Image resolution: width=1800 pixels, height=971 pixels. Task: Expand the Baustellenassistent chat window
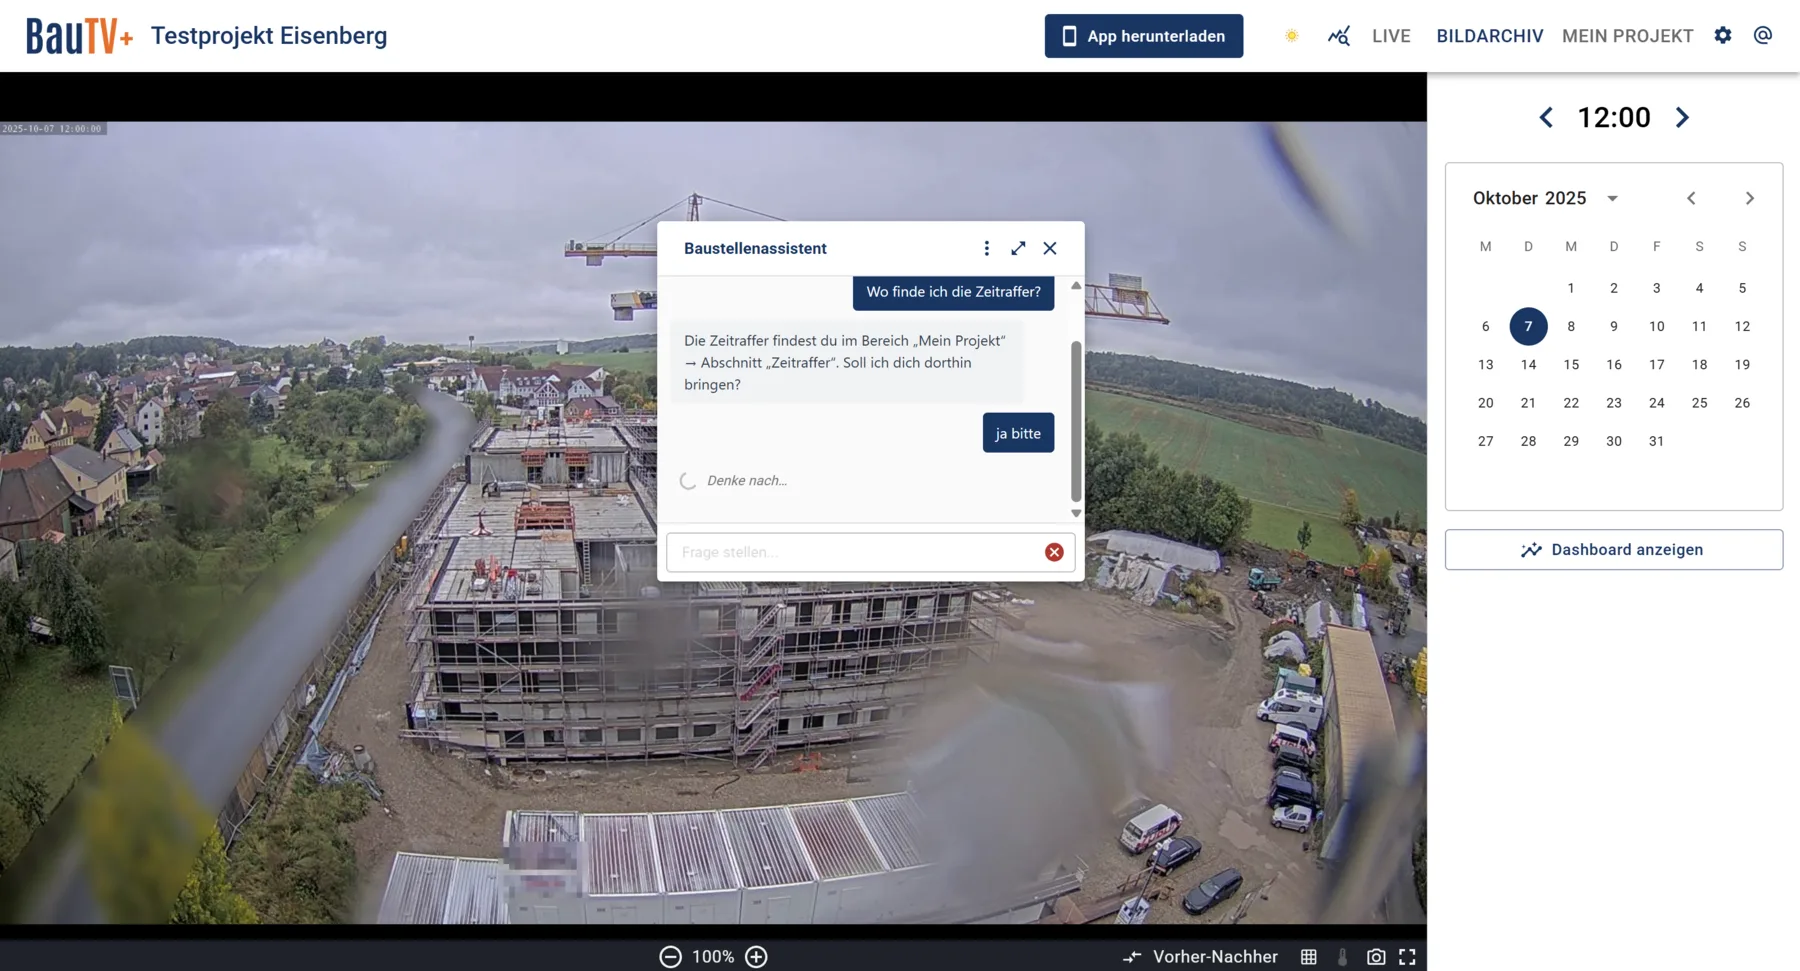[1018, 248]
